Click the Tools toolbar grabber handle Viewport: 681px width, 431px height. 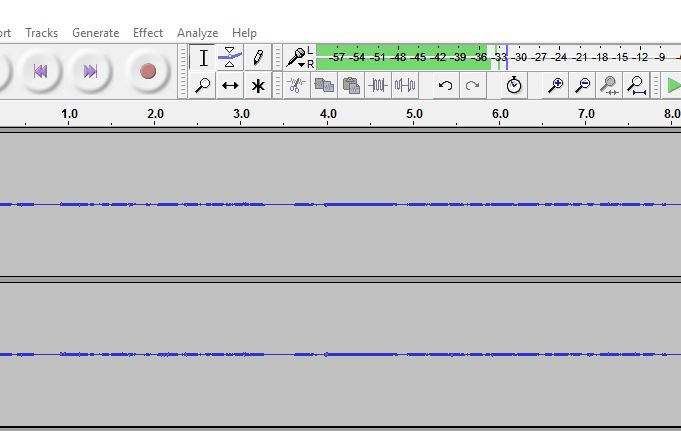(x=183, y=72)
